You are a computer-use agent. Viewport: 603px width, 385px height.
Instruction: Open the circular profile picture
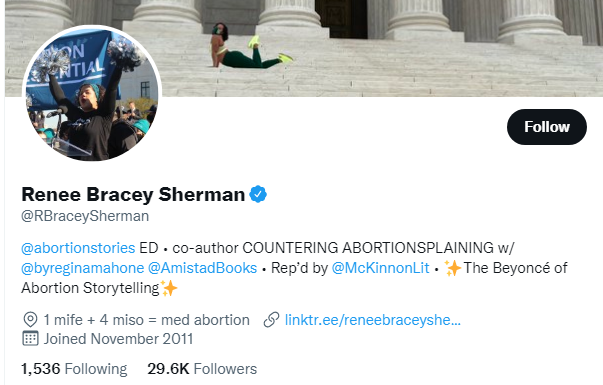[x=92, y=93]
